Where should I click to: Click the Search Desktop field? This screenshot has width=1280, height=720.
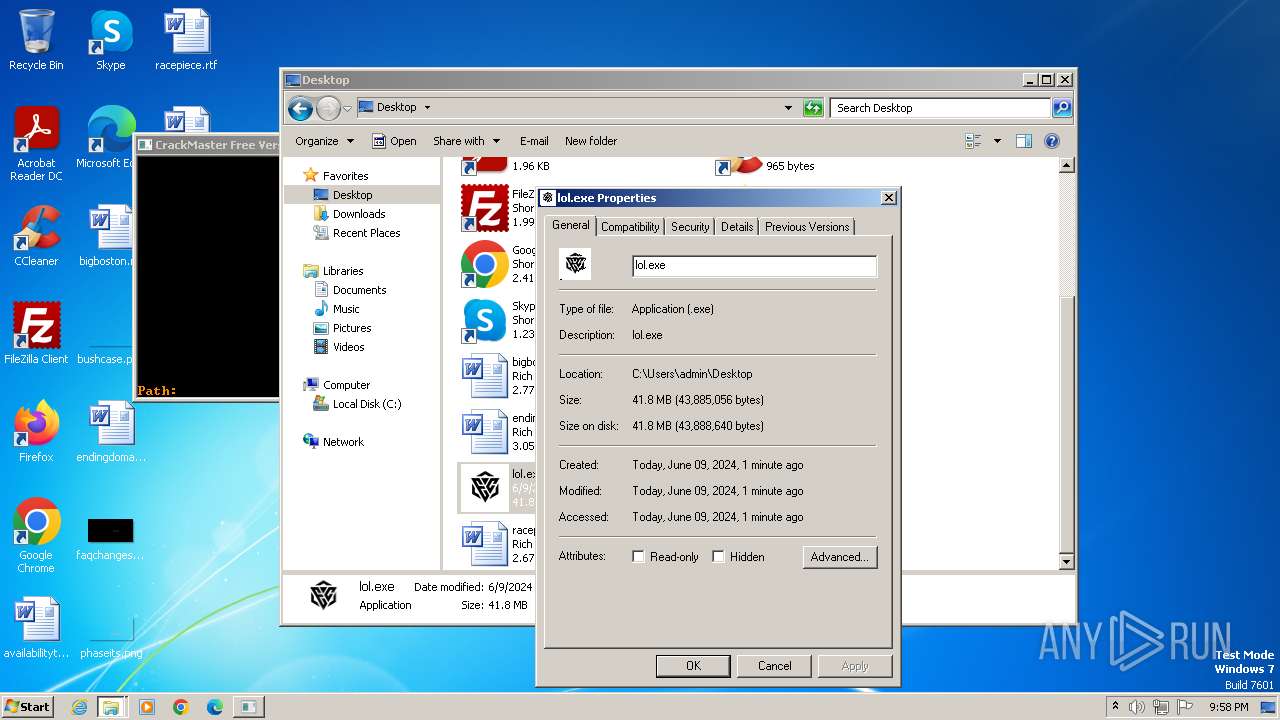(940, 108)
